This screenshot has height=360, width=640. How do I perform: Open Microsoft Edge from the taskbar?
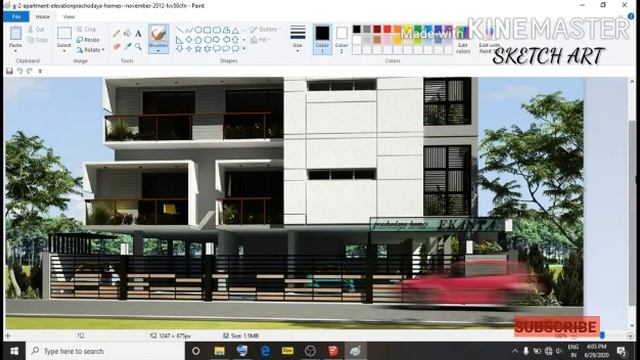tap(265, 351)
